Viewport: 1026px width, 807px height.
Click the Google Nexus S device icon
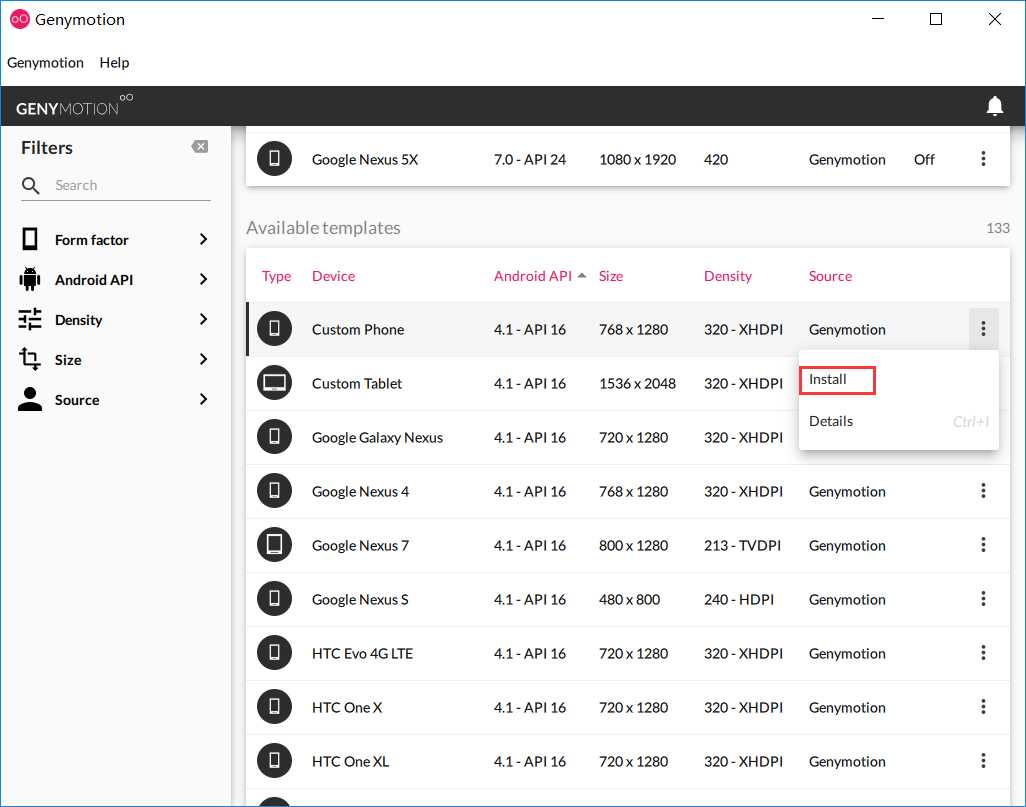274,599
